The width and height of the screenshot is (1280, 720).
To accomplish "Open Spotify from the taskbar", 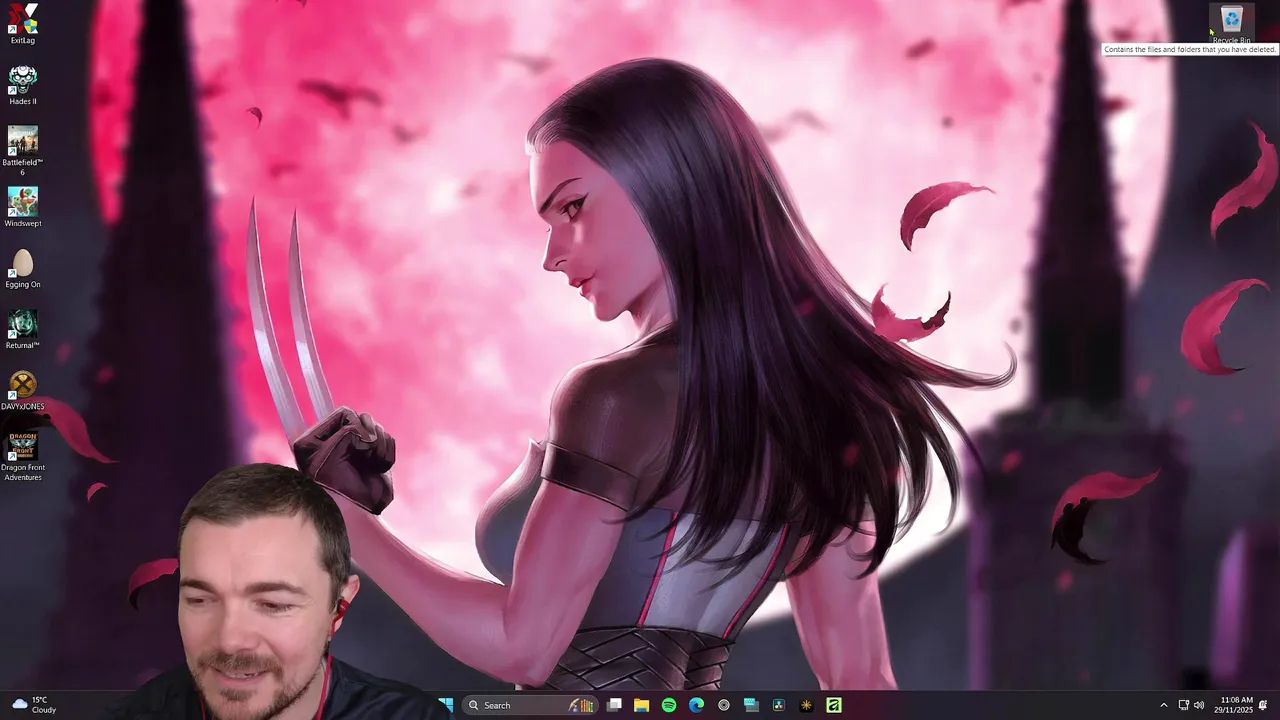I will pyautogui.click(x=669, y=705).
